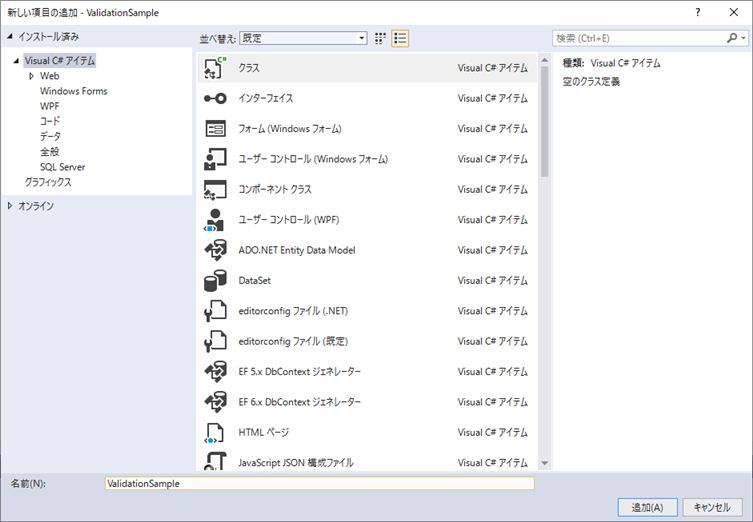This screenshot has width=753, height=522.
Task: Select Windows Forms category
Action: [73, 91]
